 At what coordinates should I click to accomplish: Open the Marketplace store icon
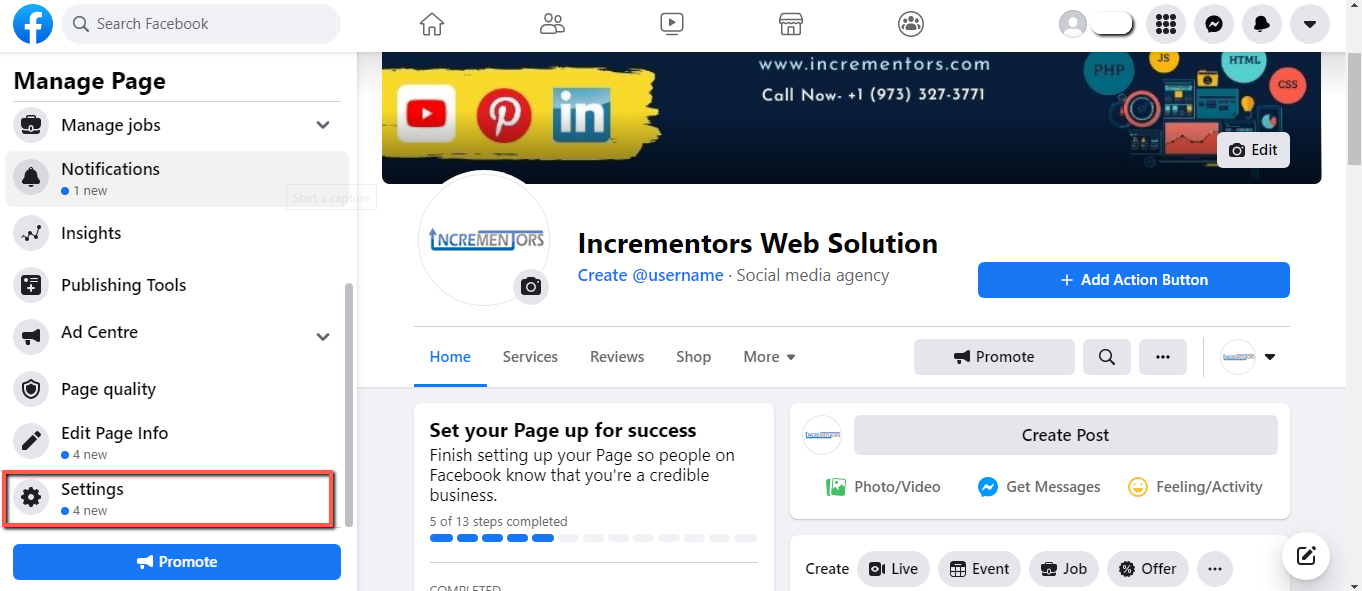[791, 24]
